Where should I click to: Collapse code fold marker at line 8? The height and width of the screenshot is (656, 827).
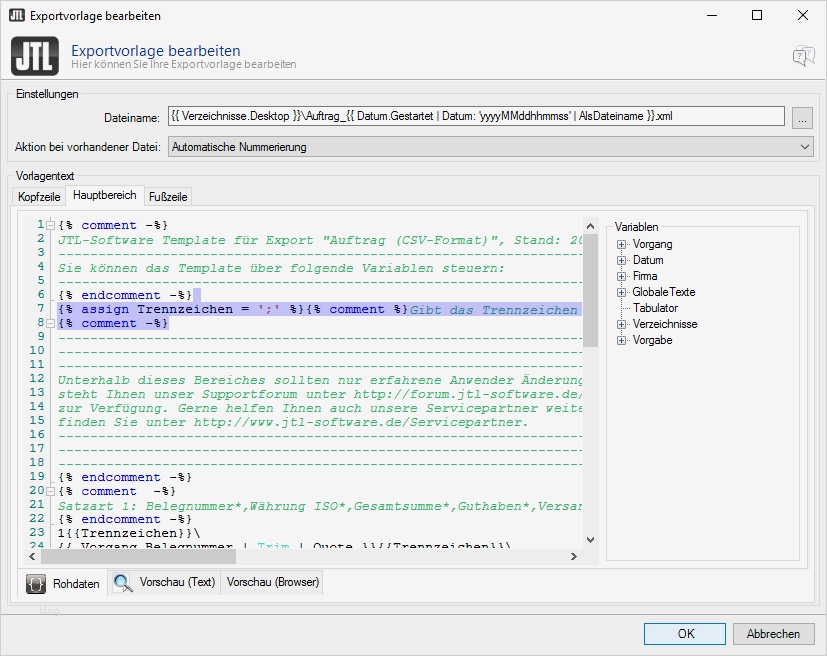tap(50, 323)
